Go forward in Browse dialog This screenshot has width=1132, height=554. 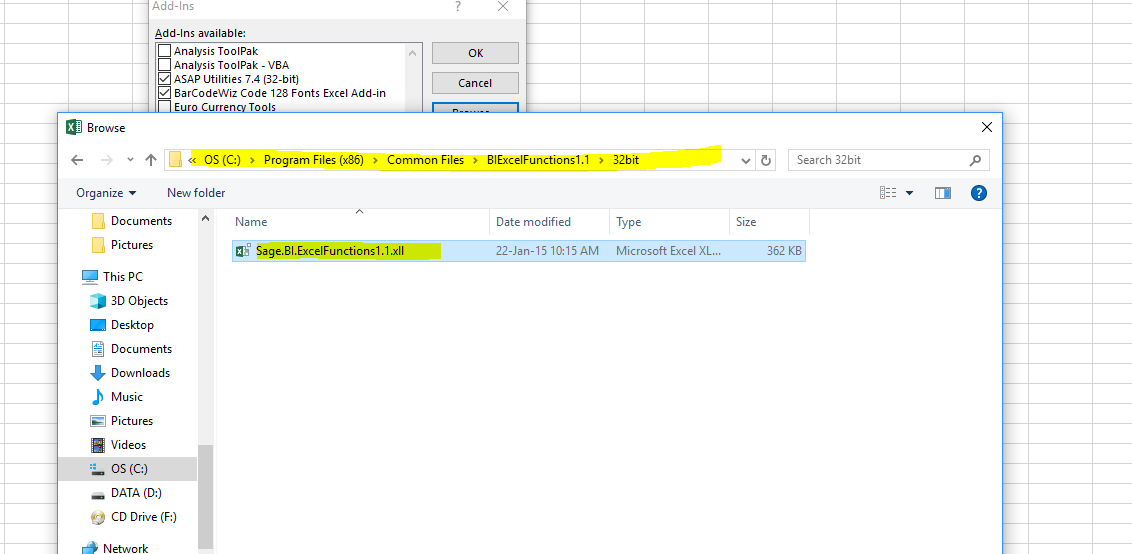click(106, 160)
